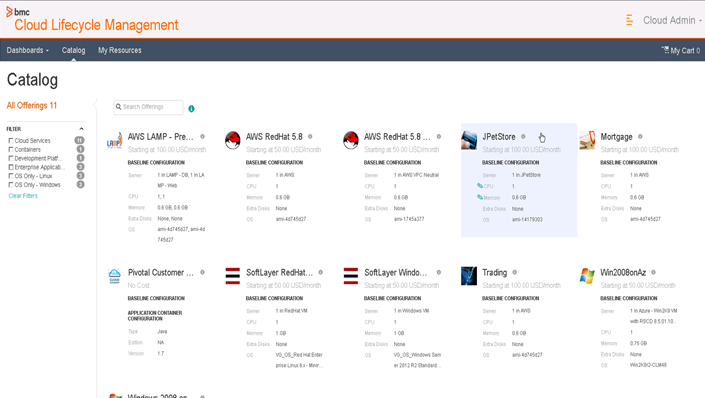Screen dimensions: 705x398
Task: Click the first AWS RedHat 5.8 logo
Action: (232, 140)
